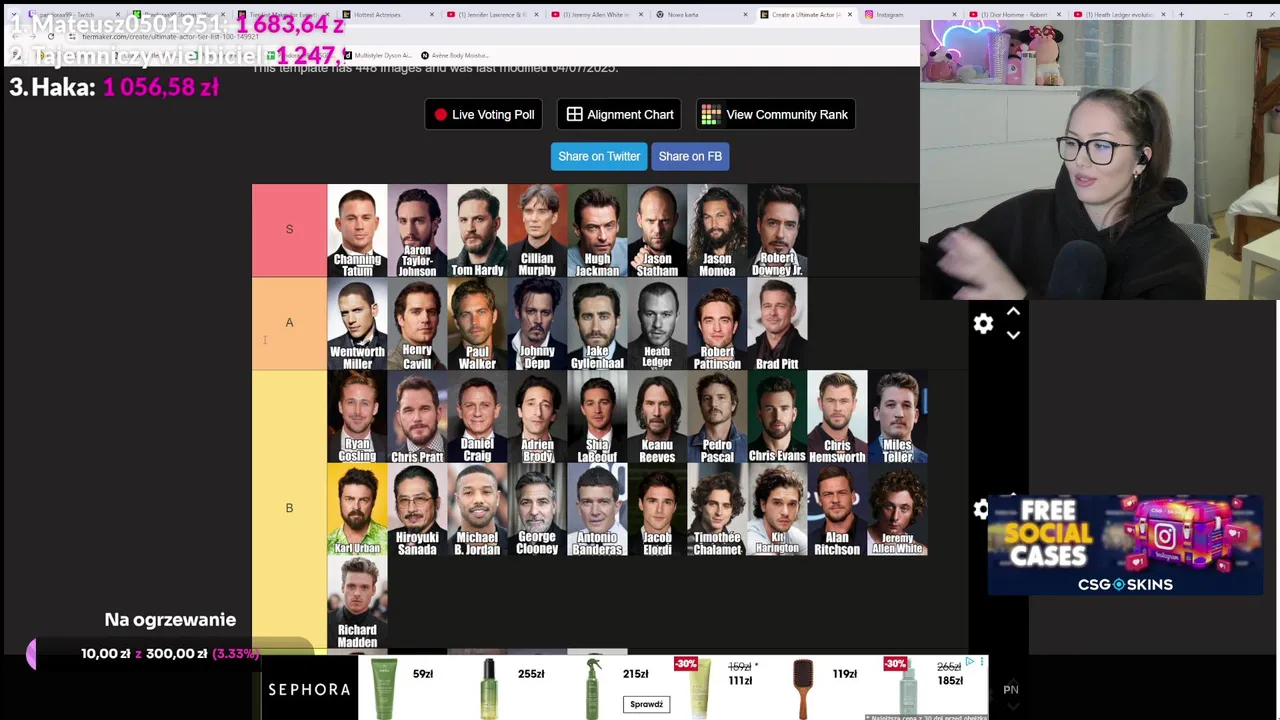Click Share on FB button
Image resolution: width=1280 pixels, height=720 pixels.
click(x=690, y=156)
